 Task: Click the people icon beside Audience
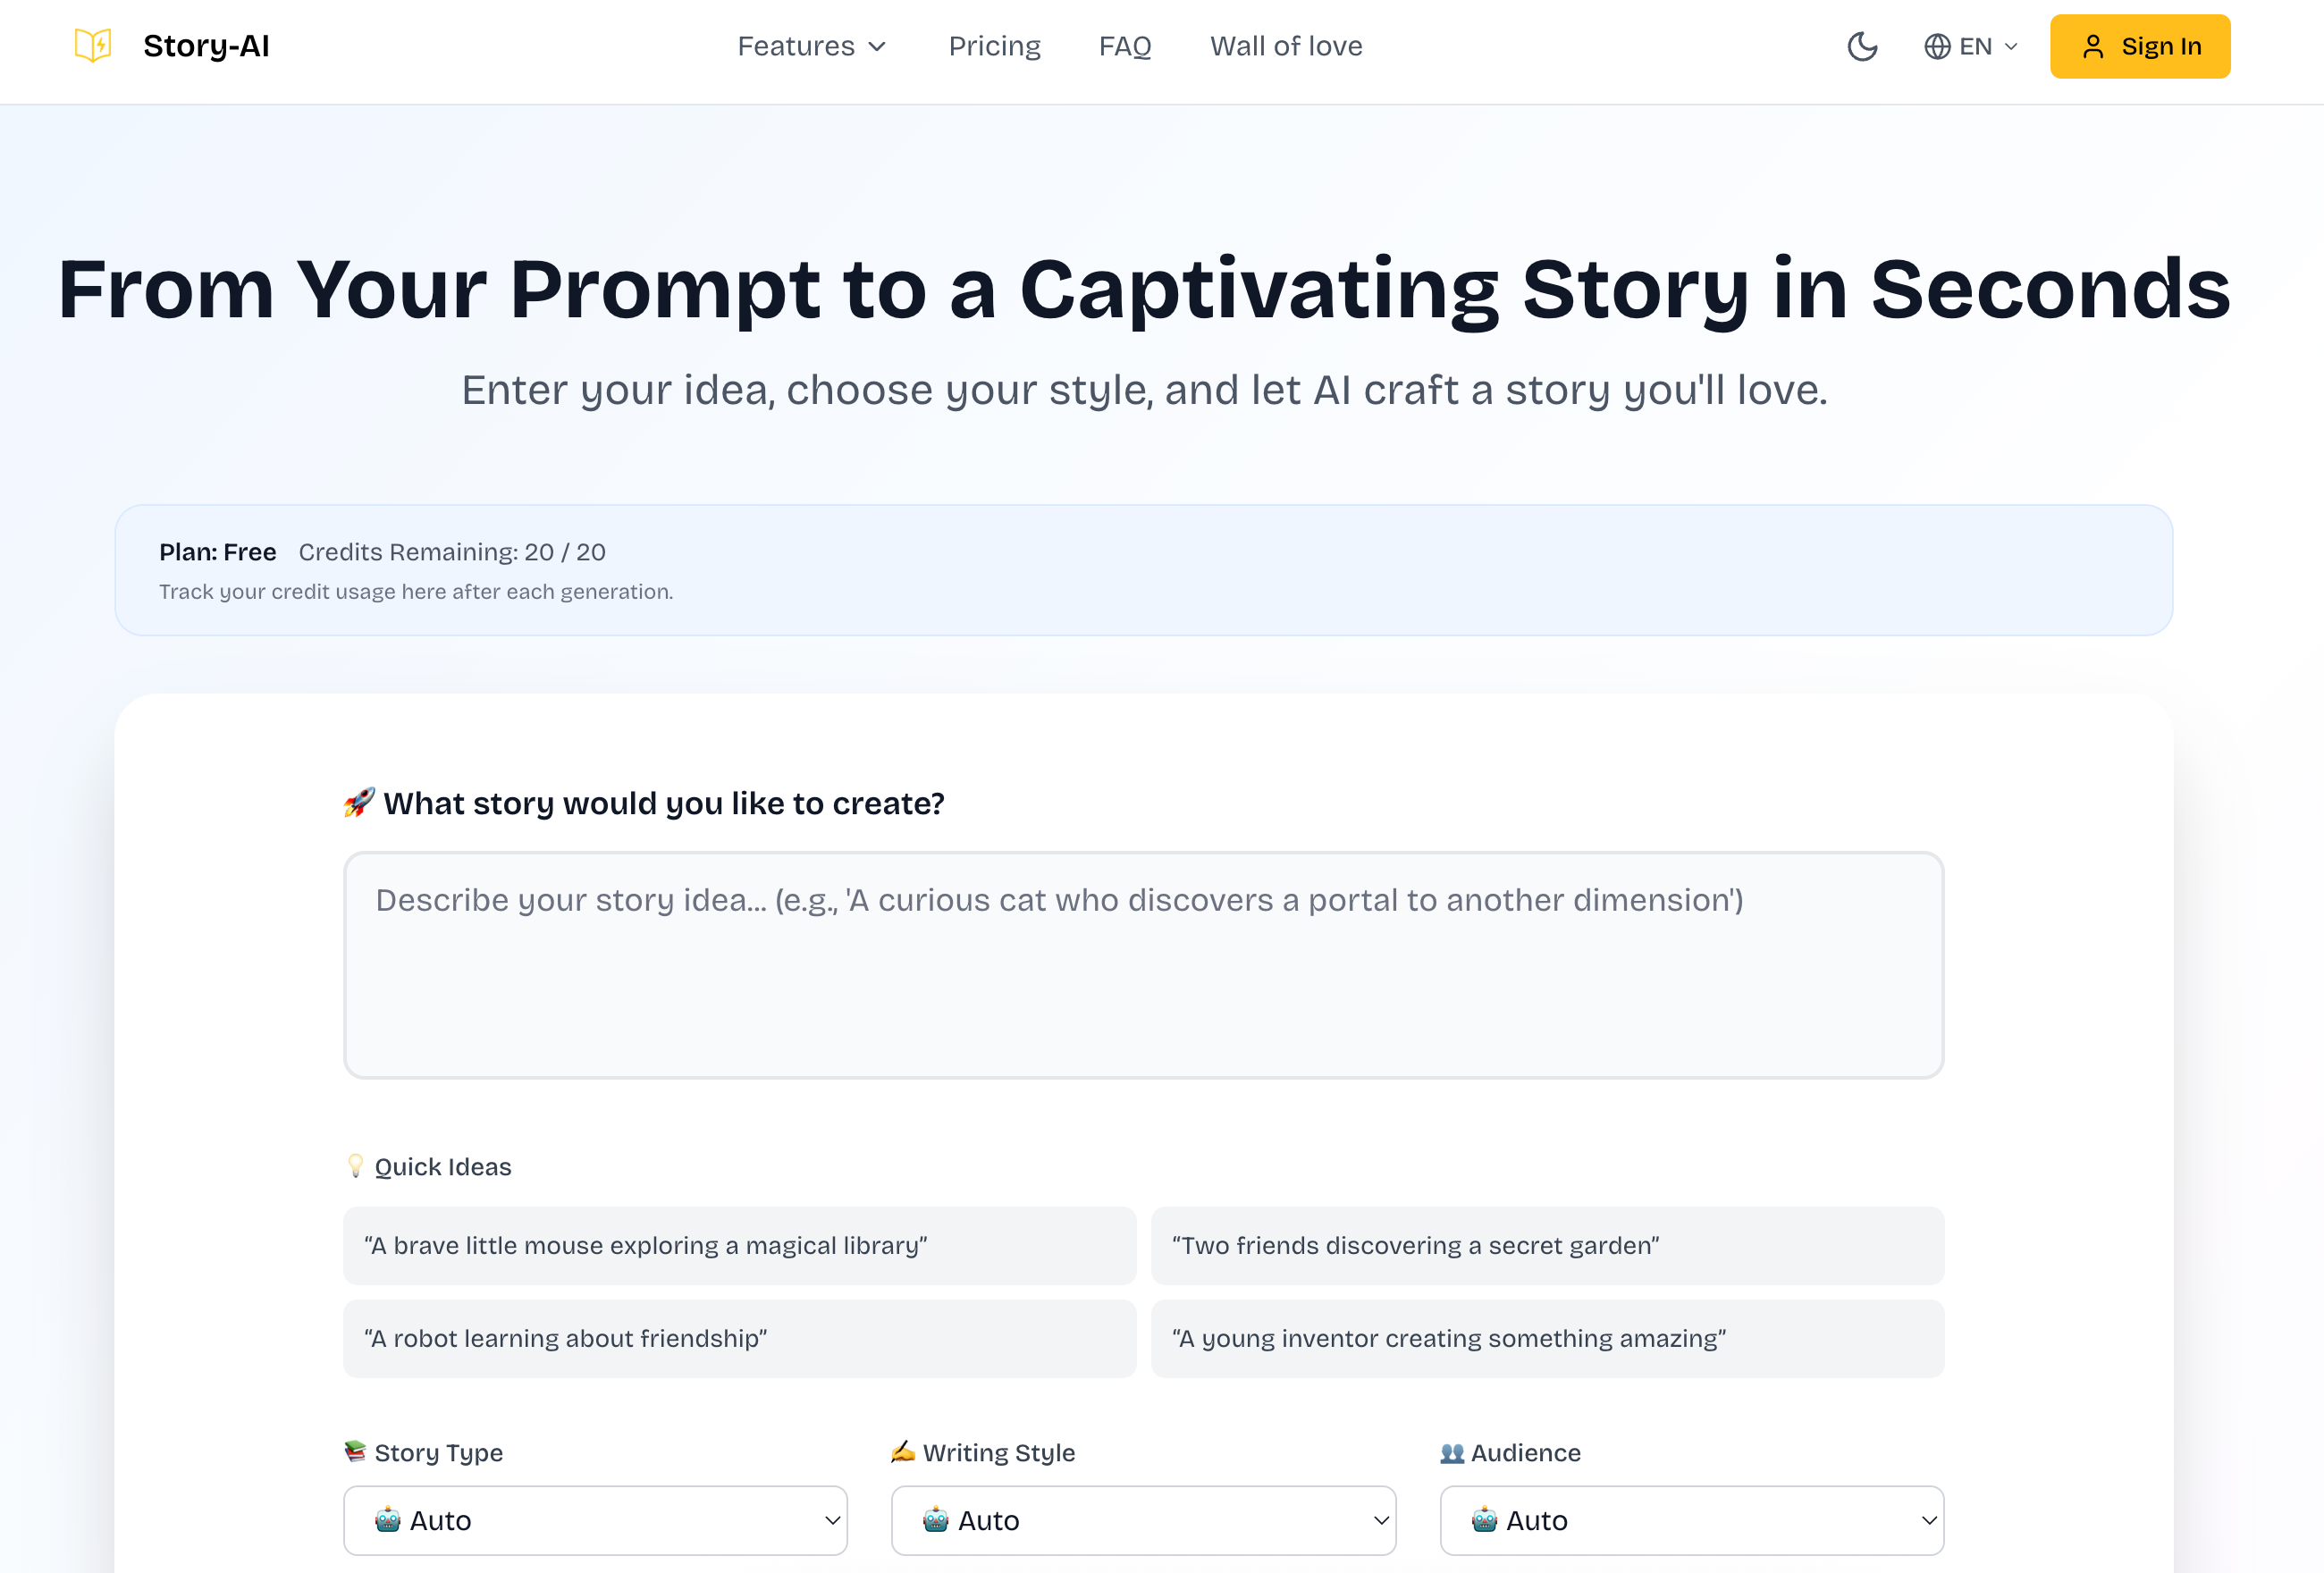[x=1452, y=1453]
